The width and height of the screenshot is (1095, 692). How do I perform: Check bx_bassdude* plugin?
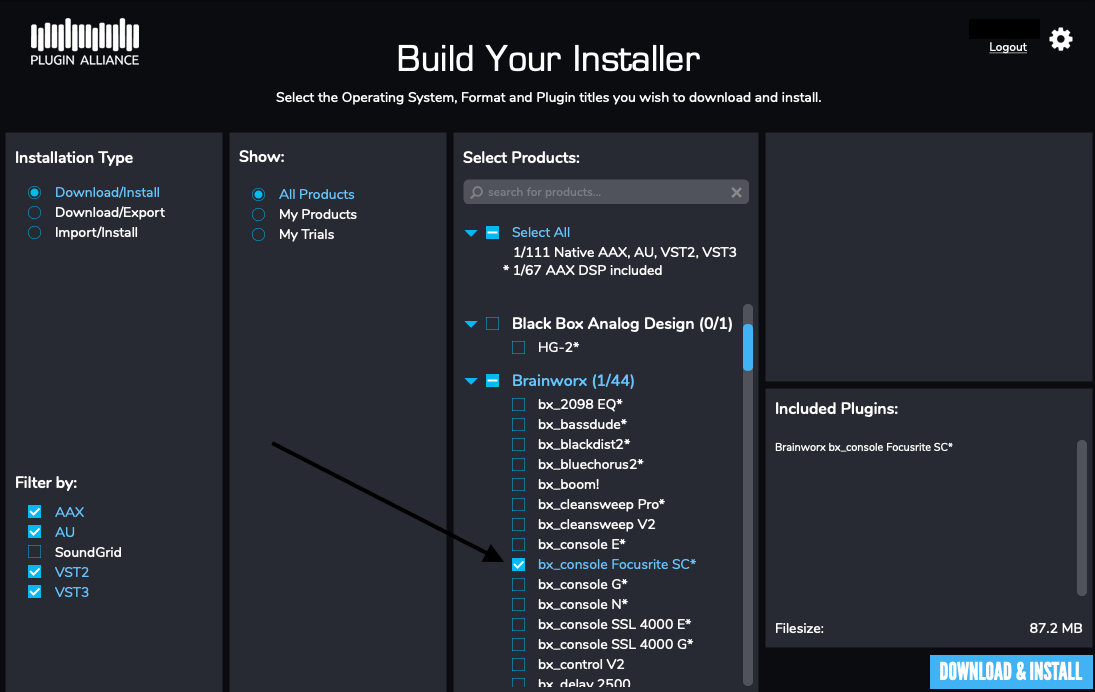(518, 425)
